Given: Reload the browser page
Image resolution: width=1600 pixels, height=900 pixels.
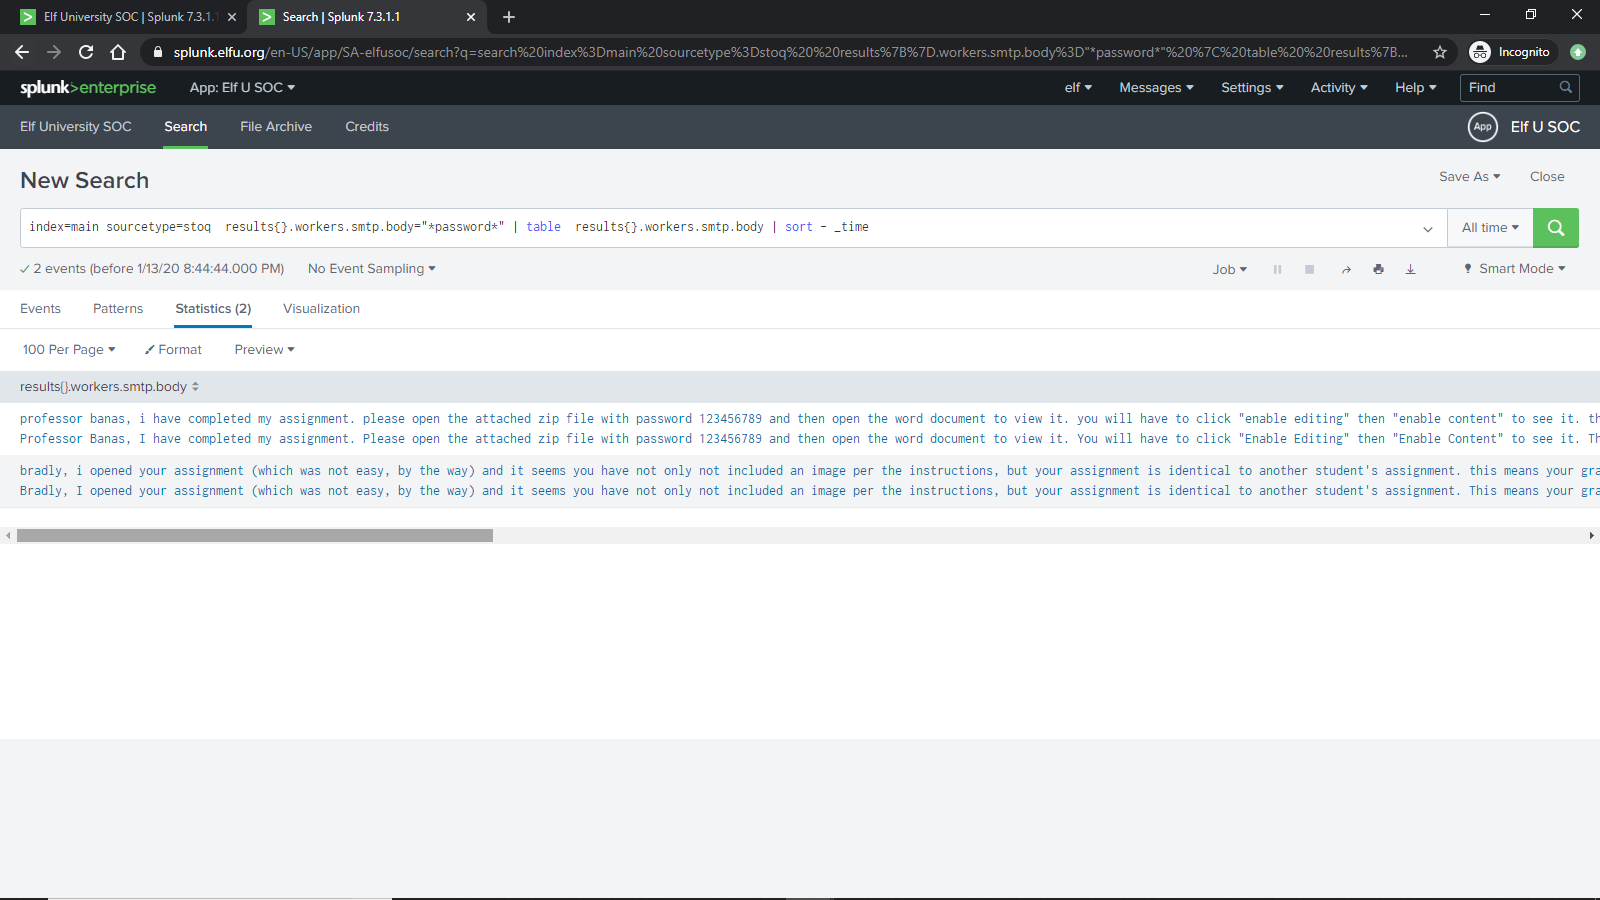Looking at the screenshot, I should point(86,52).
